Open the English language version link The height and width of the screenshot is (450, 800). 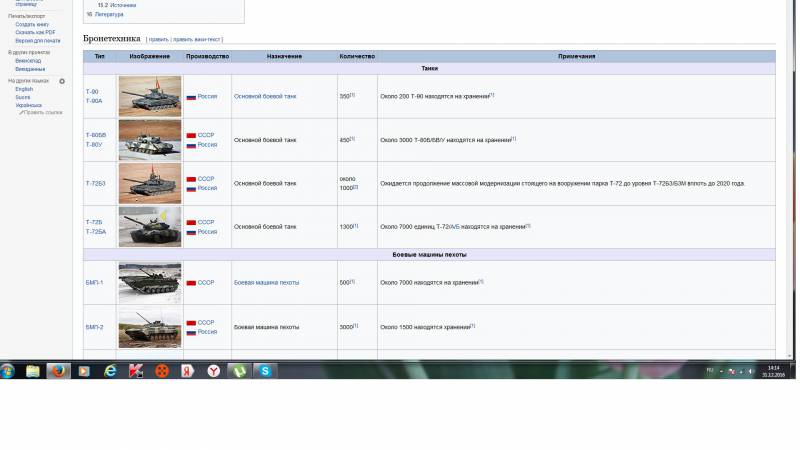click(24, 89)
